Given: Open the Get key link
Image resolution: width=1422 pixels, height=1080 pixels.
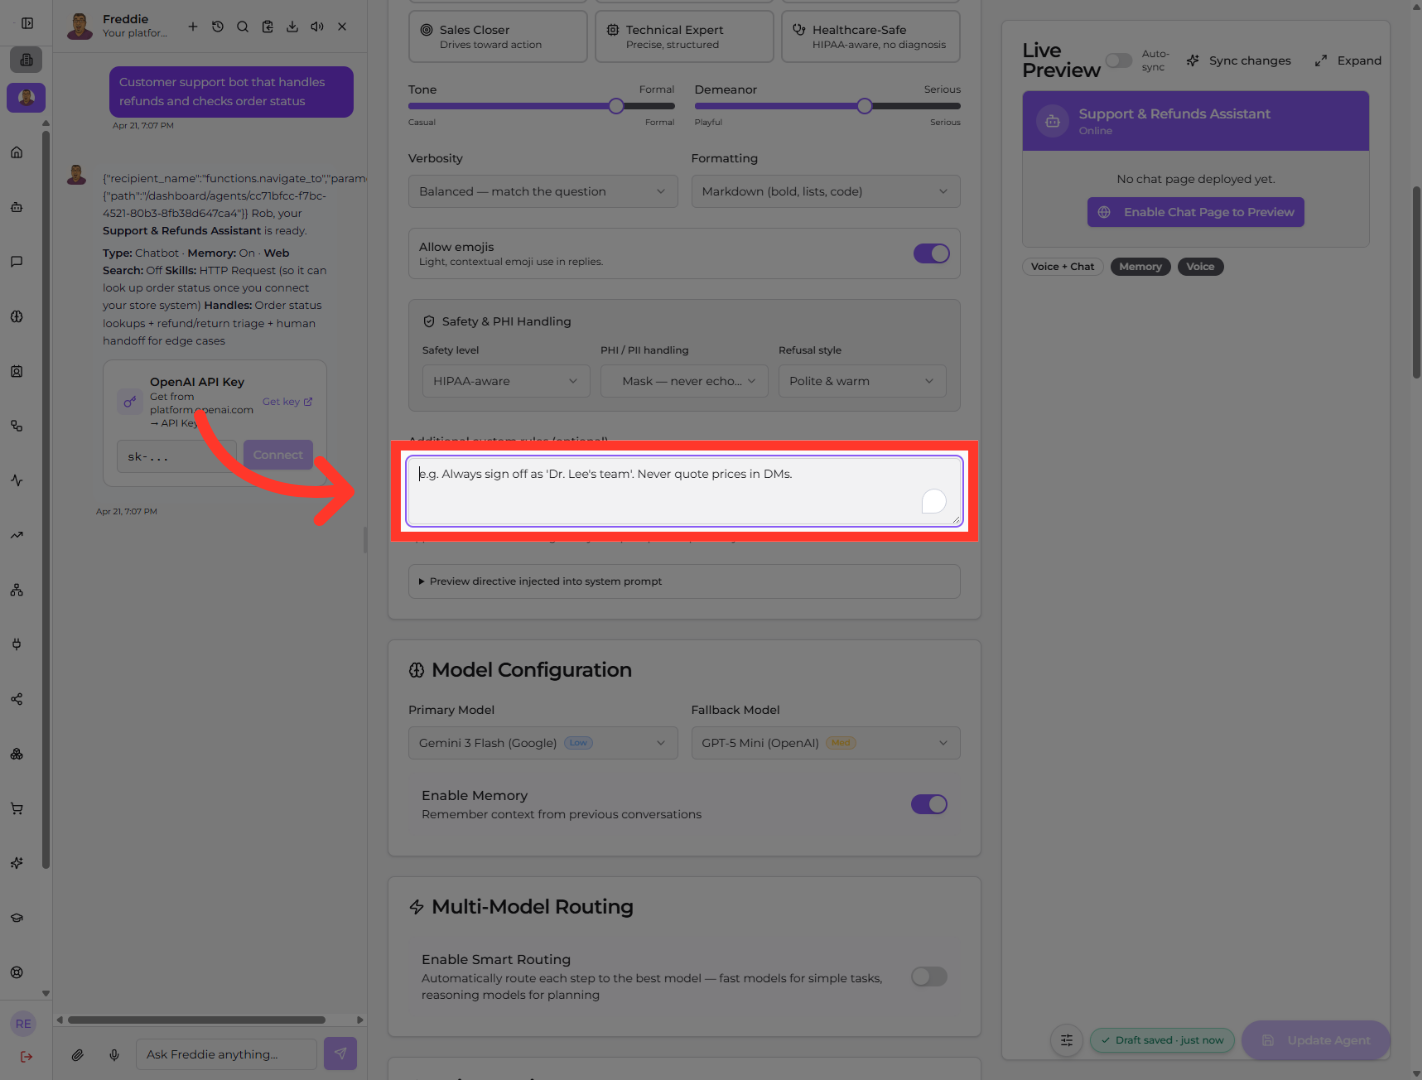Looking at the screenshot, I should coord(287,402).
